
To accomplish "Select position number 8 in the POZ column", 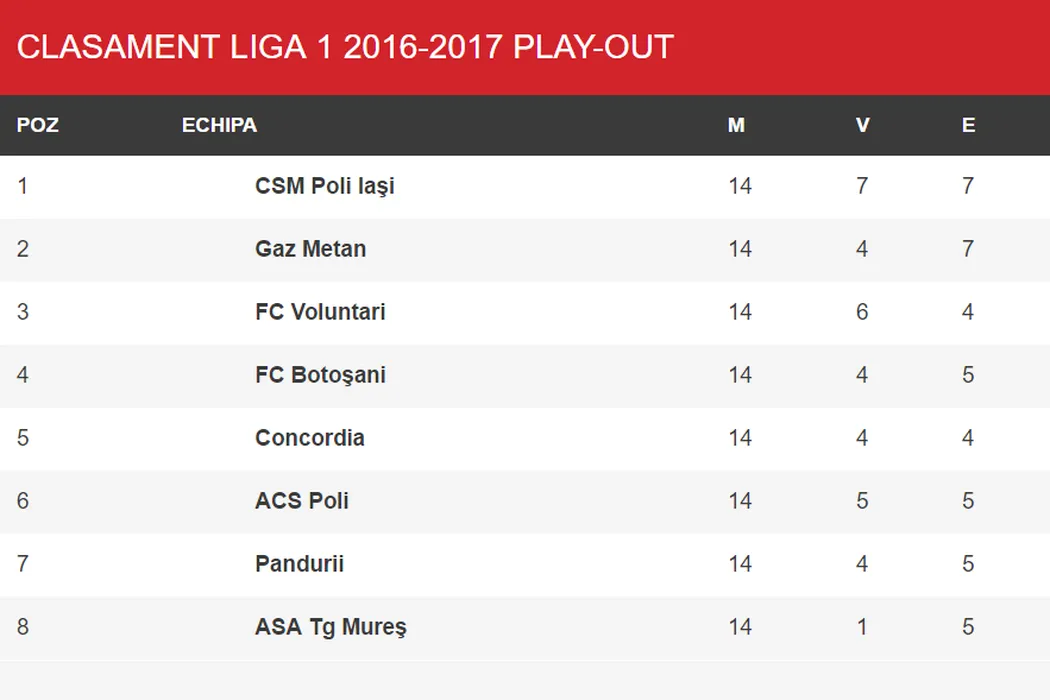I will (x=22, y=627).
